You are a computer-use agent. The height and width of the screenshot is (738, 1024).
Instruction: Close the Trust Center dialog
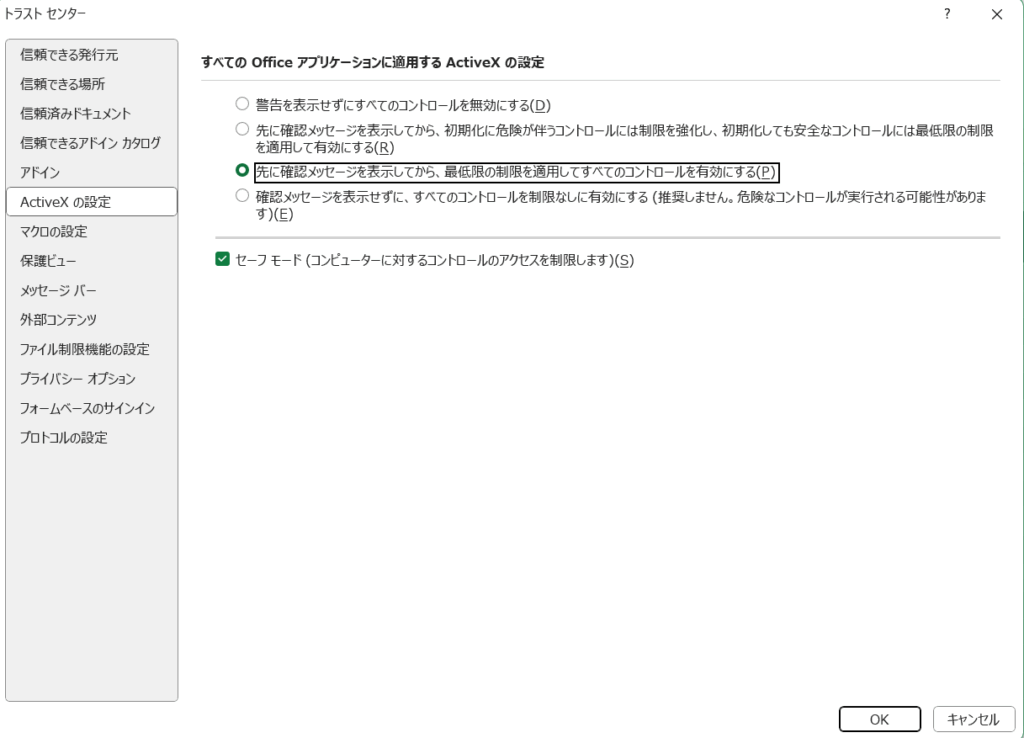996,14
